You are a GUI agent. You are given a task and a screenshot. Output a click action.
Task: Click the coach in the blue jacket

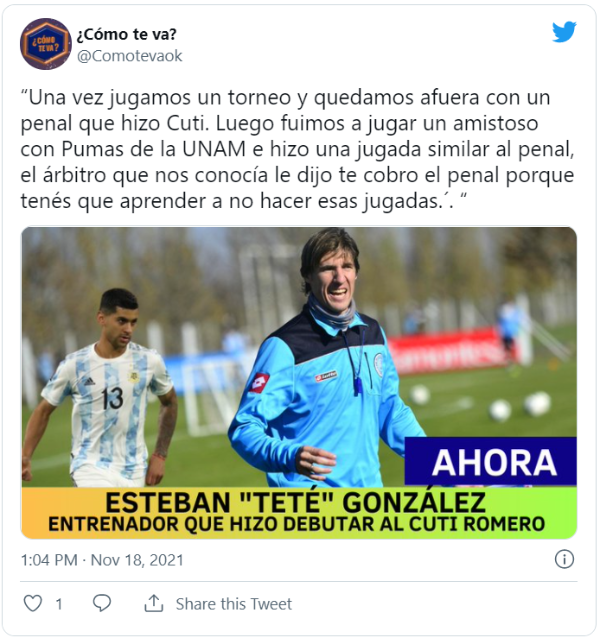pos(325,358)
